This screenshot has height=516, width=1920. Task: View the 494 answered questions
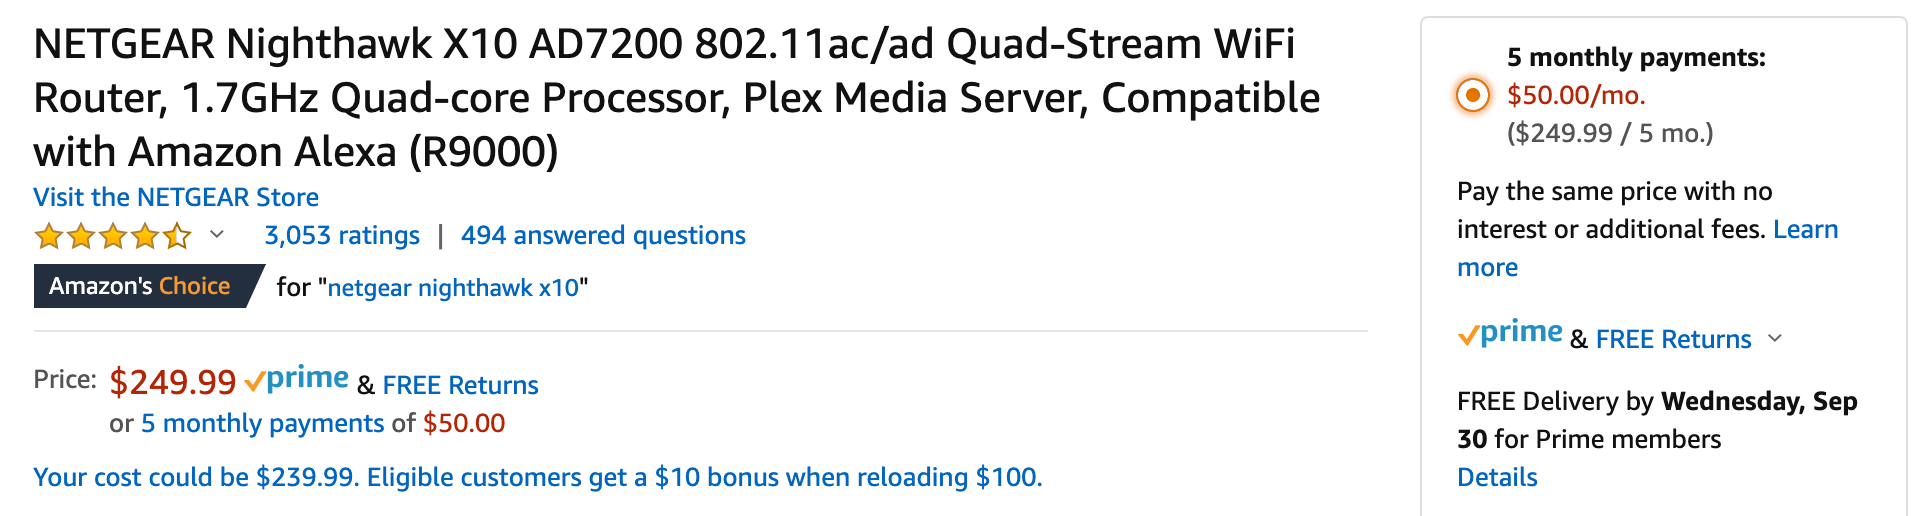603,235
